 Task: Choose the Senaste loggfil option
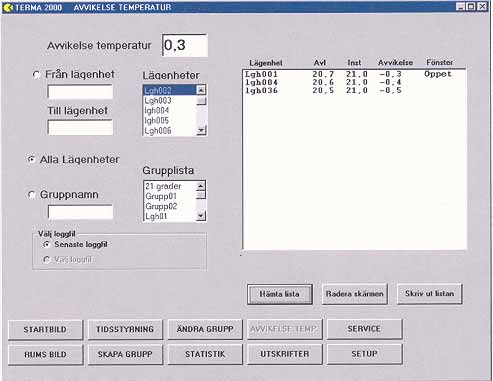pos(46,244)
